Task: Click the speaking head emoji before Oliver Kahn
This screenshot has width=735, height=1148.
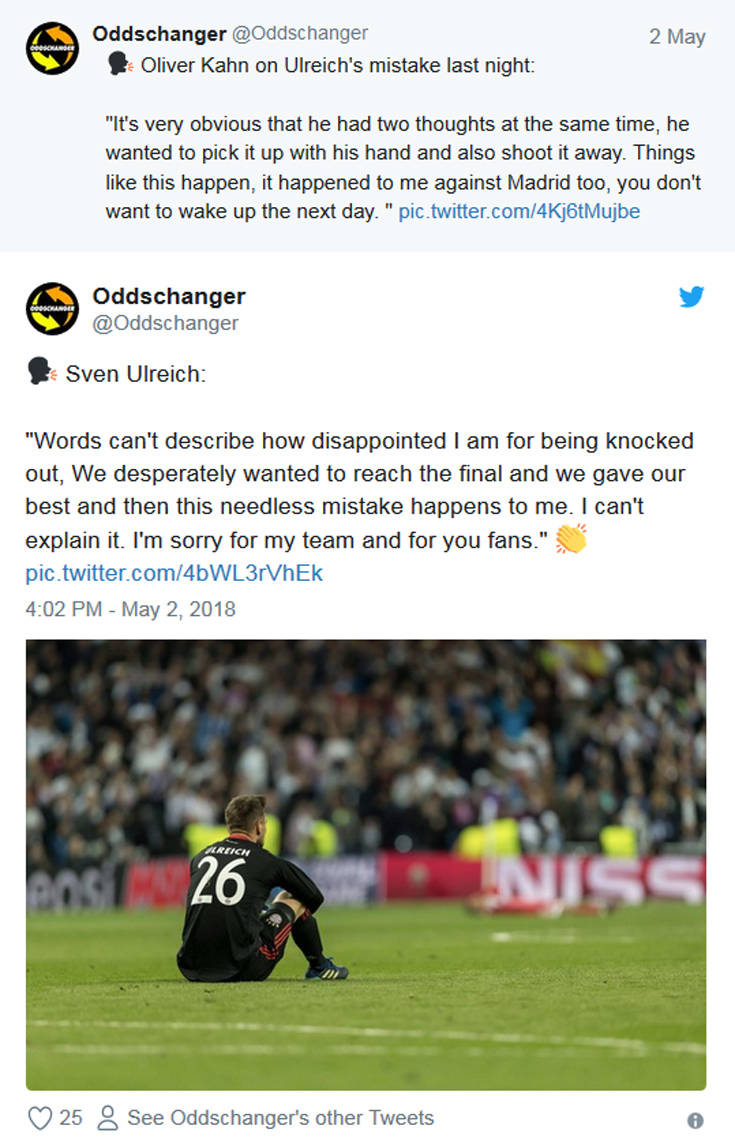Action: point(118,66)
